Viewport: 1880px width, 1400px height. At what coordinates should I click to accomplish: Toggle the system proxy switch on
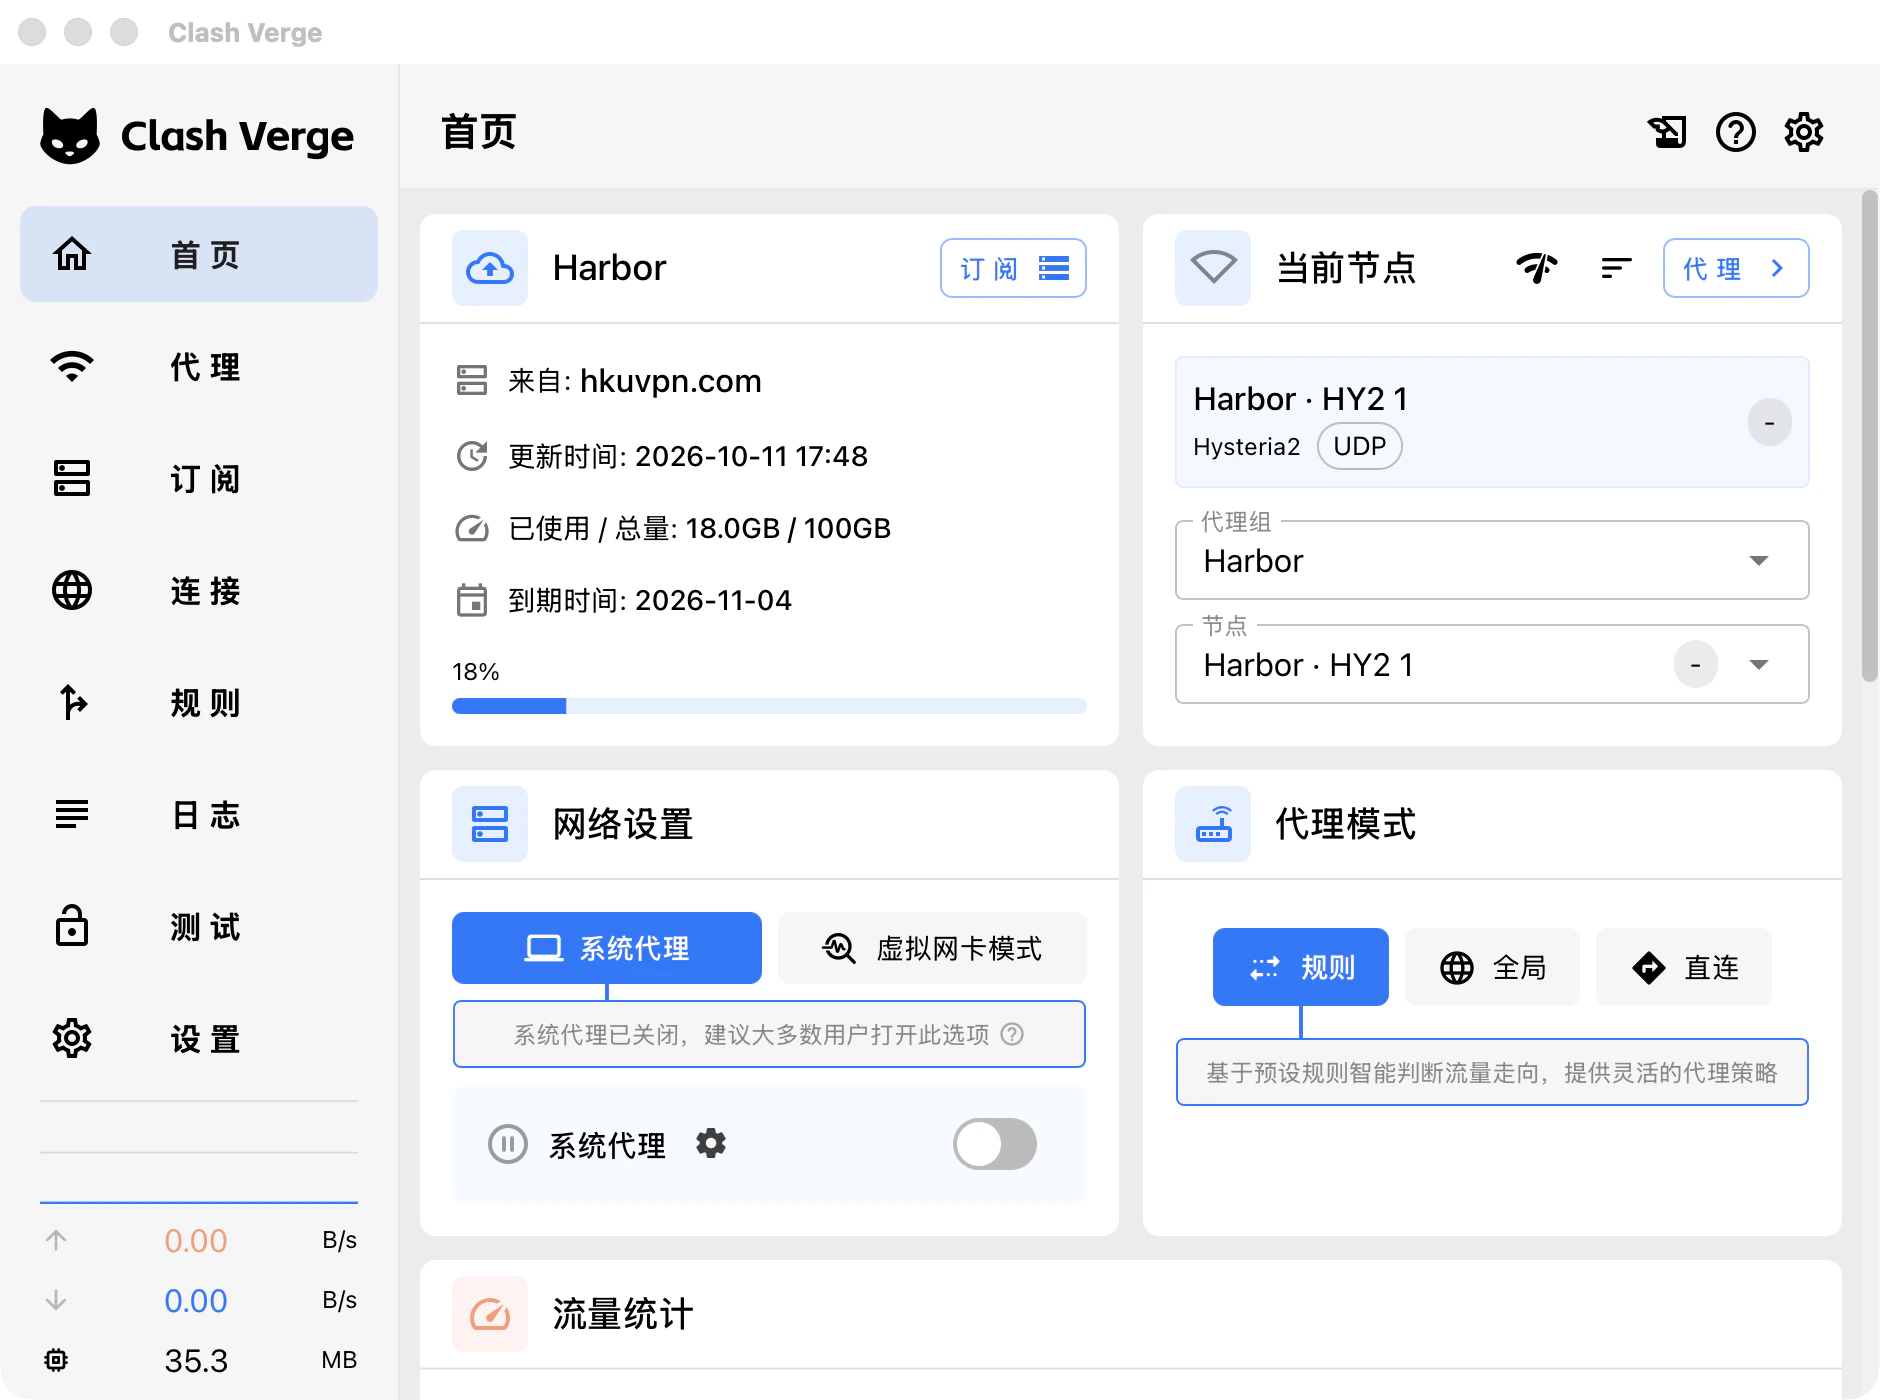point(995,1144)
